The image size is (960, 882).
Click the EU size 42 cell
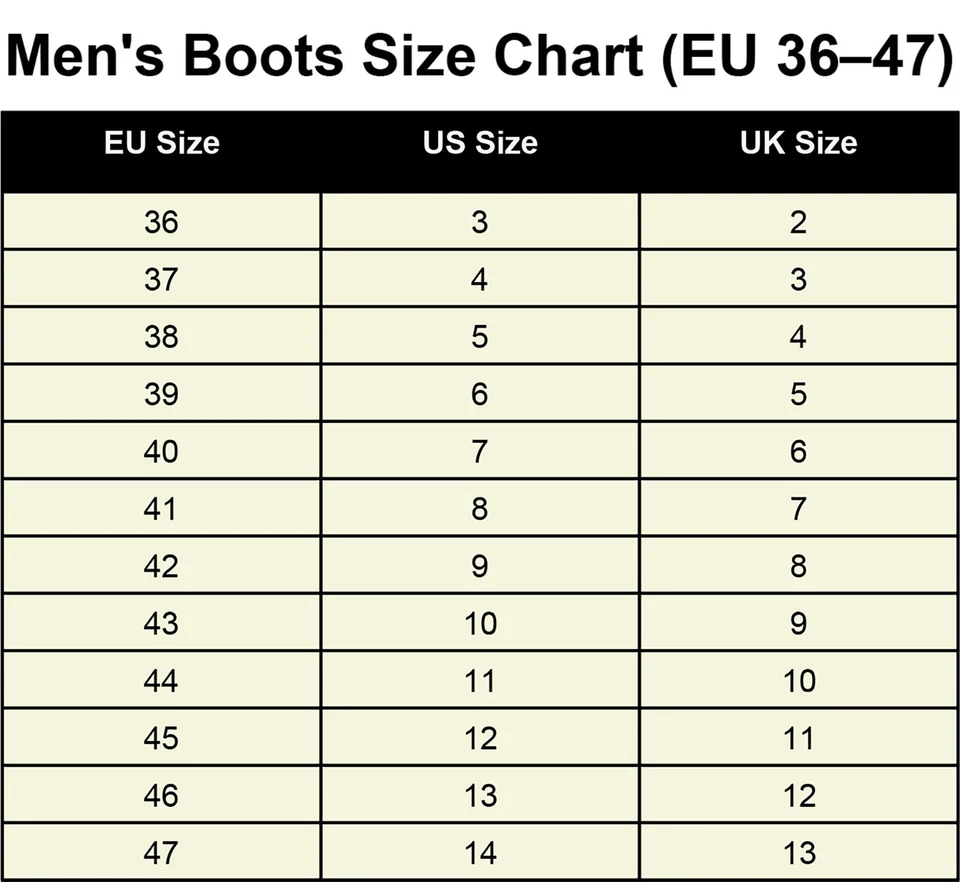coord(161,566)
